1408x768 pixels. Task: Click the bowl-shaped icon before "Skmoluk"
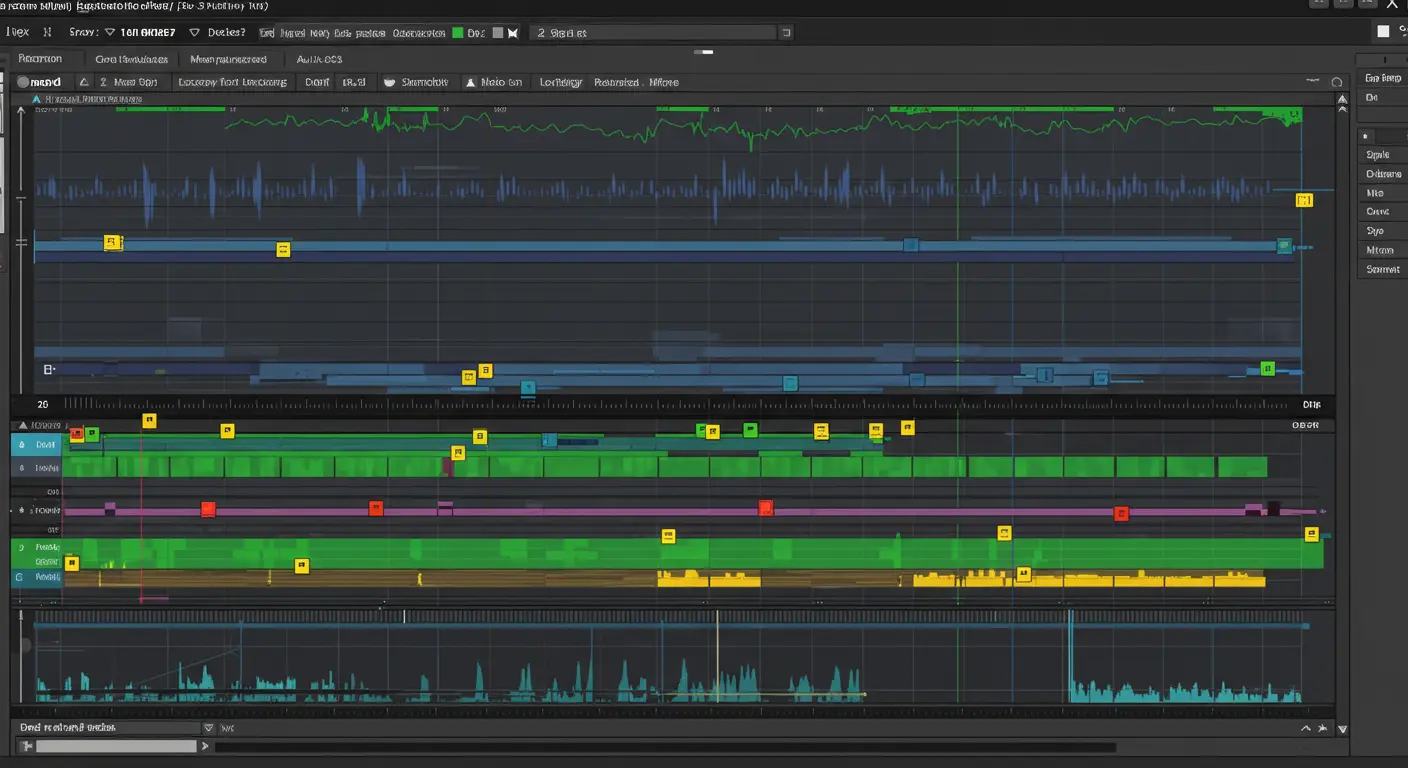click(x=389, y=82)
